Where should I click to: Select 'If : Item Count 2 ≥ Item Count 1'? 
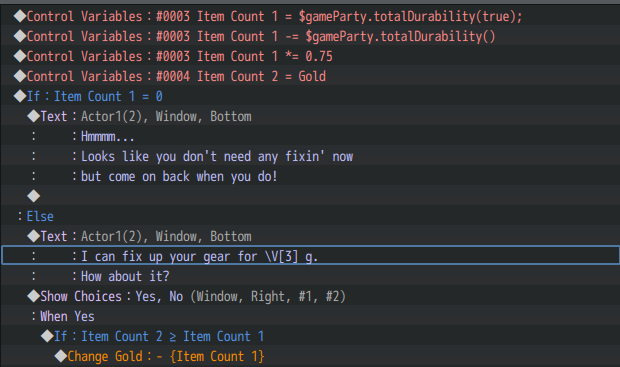(310, 336)
